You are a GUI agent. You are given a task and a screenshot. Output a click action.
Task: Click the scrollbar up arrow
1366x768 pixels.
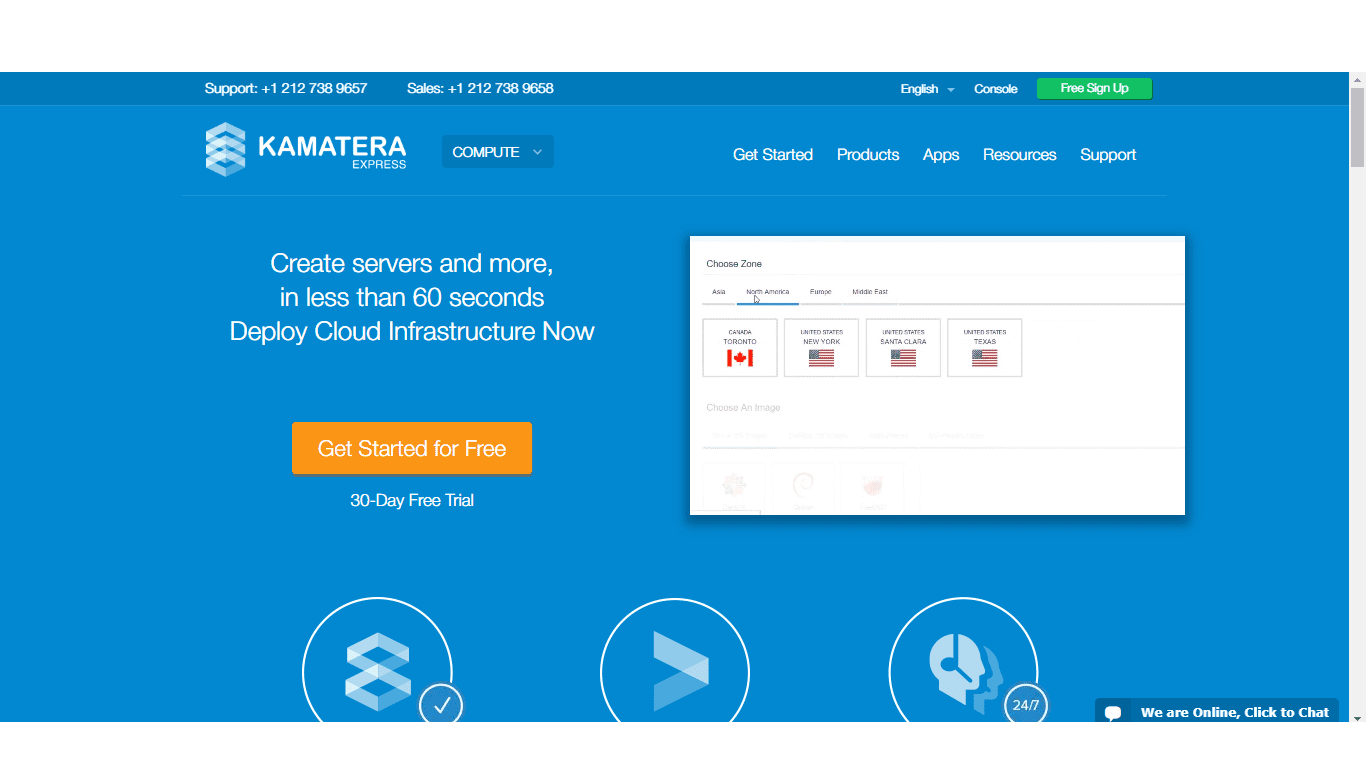[x=1357, y=79]
